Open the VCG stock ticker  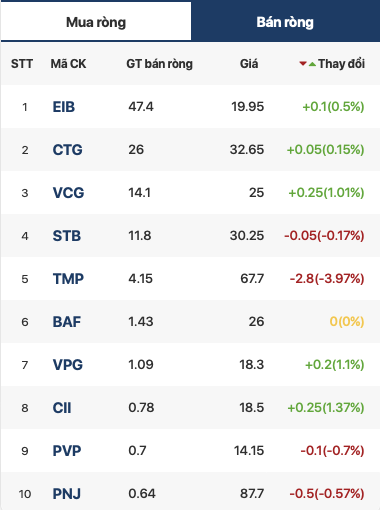[68, 193]
